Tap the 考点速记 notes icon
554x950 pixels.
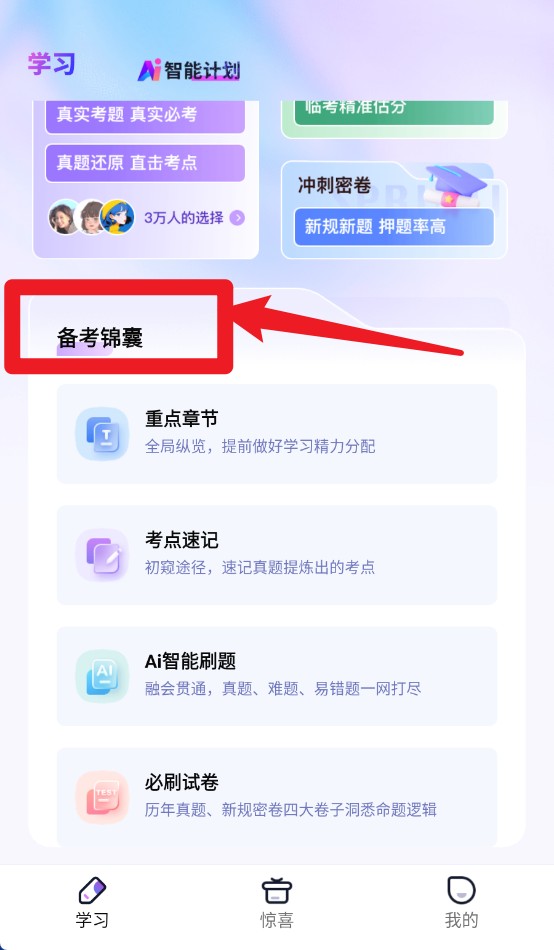tap(102, 555)
